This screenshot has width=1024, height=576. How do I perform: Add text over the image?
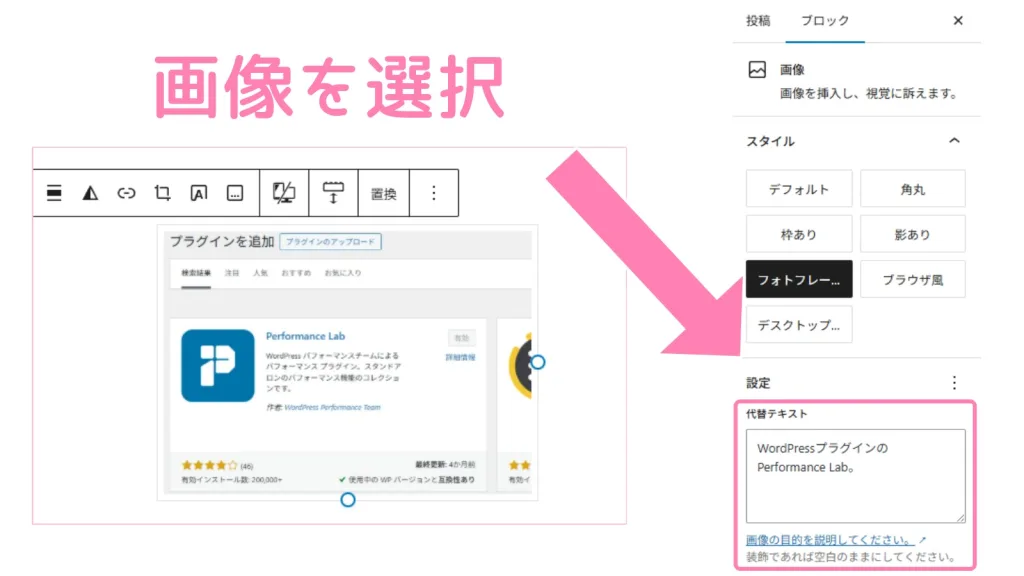point(198,192)
